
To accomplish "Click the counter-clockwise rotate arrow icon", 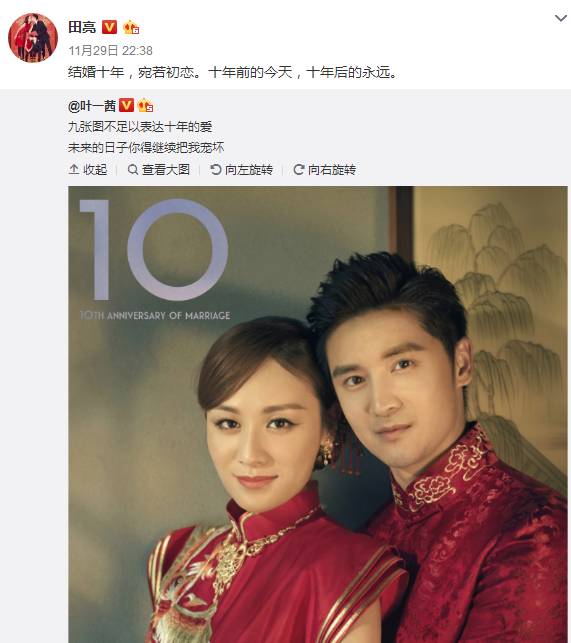I will [x=215, y=169].
